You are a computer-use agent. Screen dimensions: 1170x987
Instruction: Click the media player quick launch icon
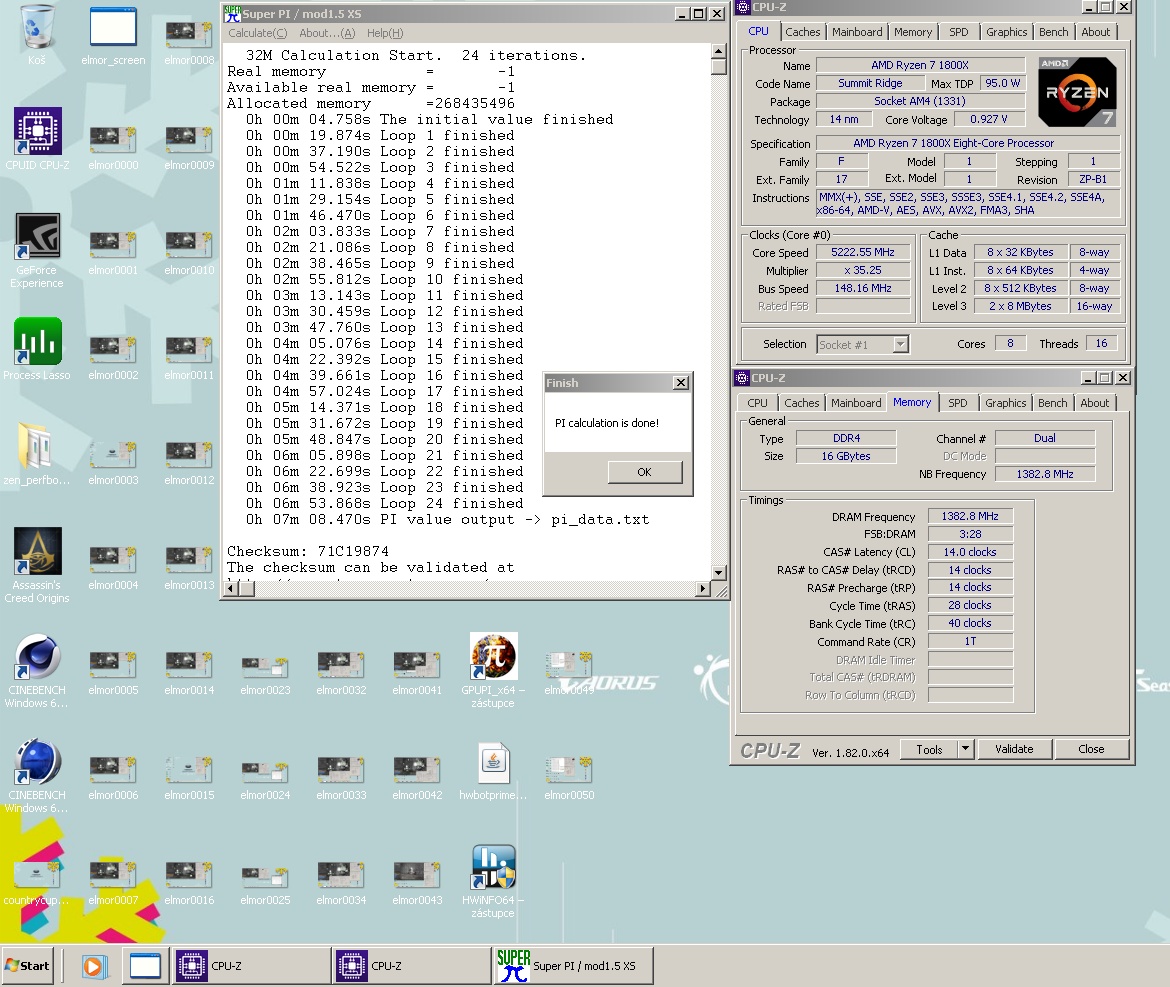pyautogui.click(x=94, y=966)
